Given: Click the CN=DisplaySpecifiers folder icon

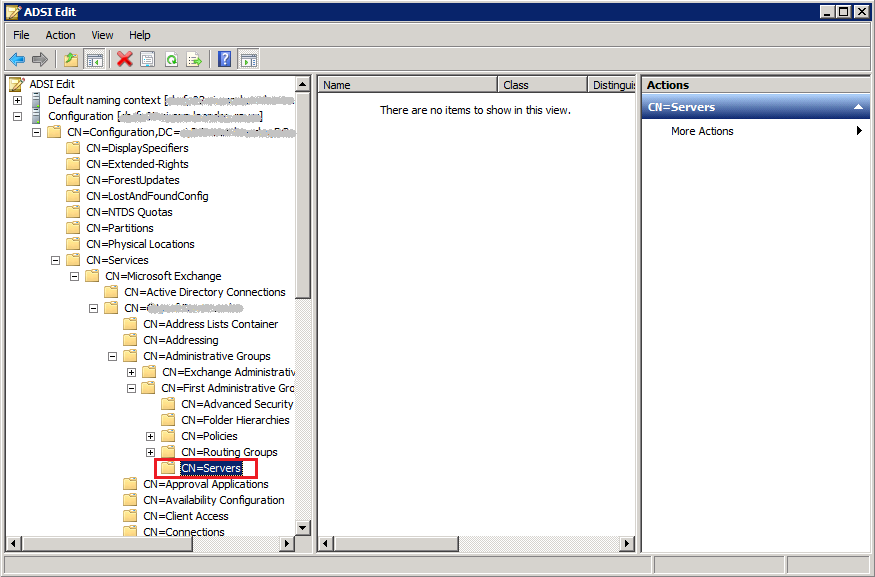Looking at the screenshot, I should pos(73,148).
